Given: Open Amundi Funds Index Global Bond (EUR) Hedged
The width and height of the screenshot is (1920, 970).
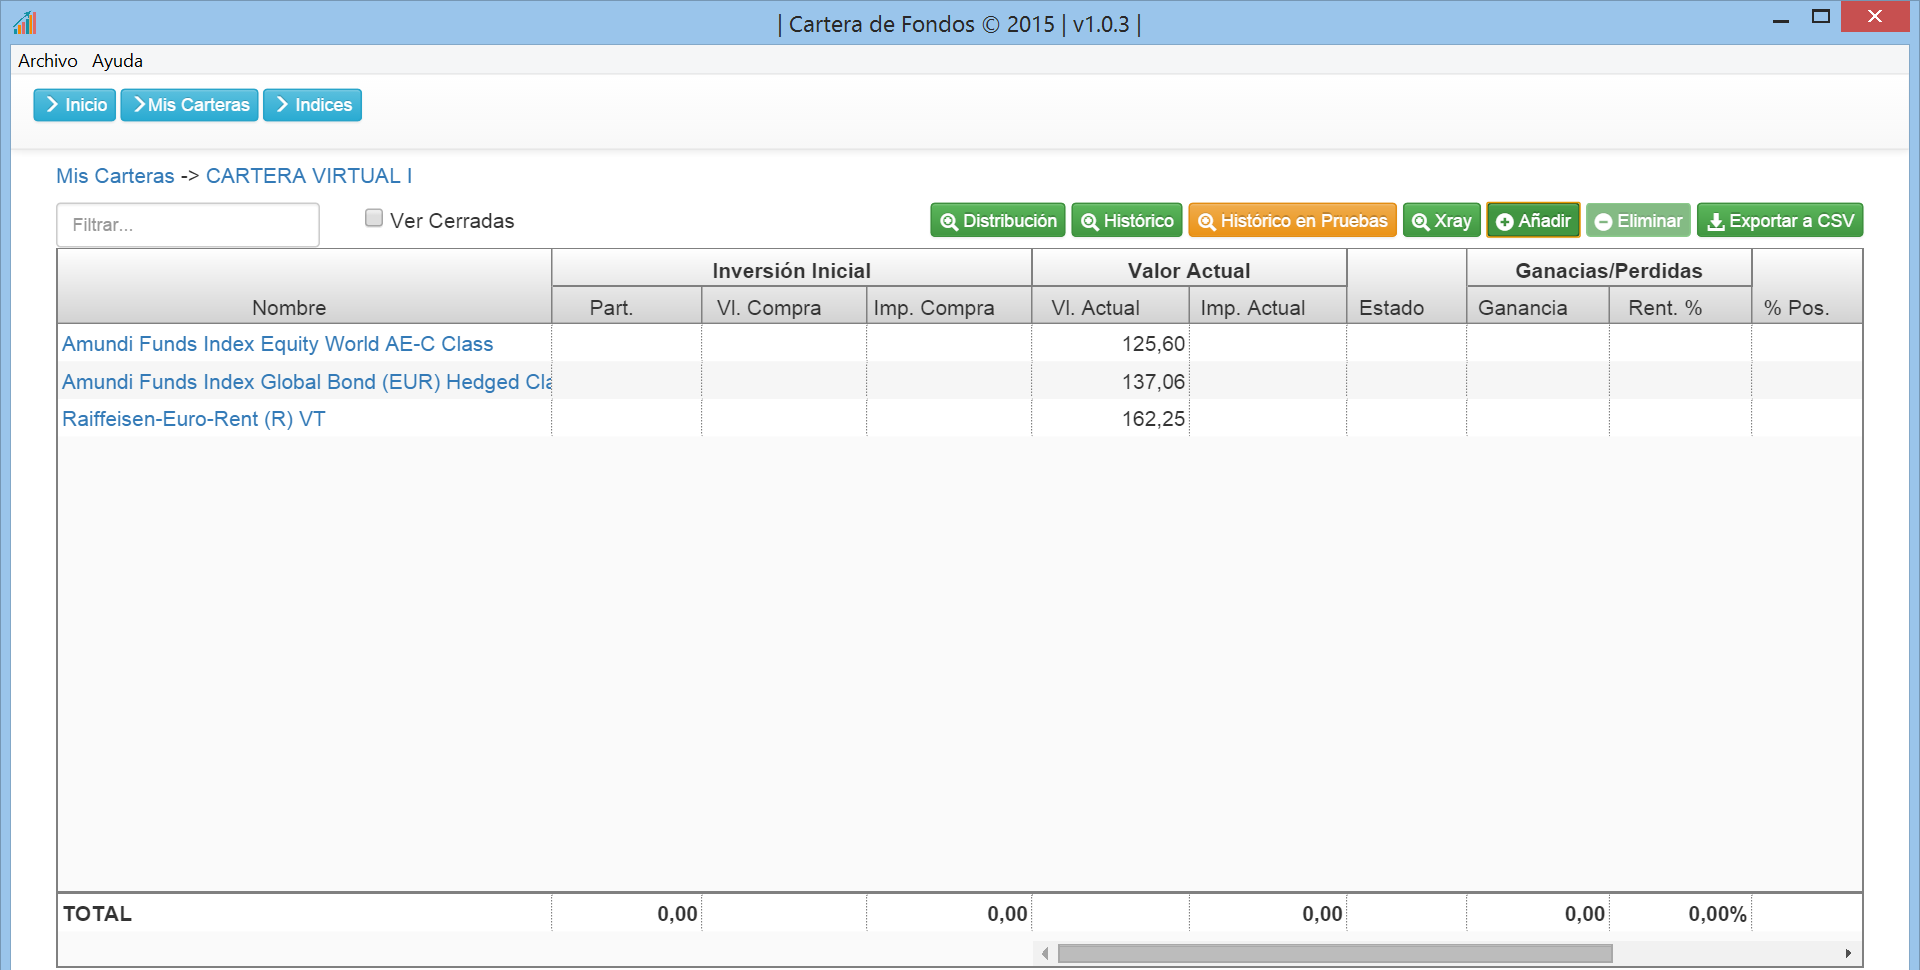Looking at the screenshot, I should pos(306,382).
